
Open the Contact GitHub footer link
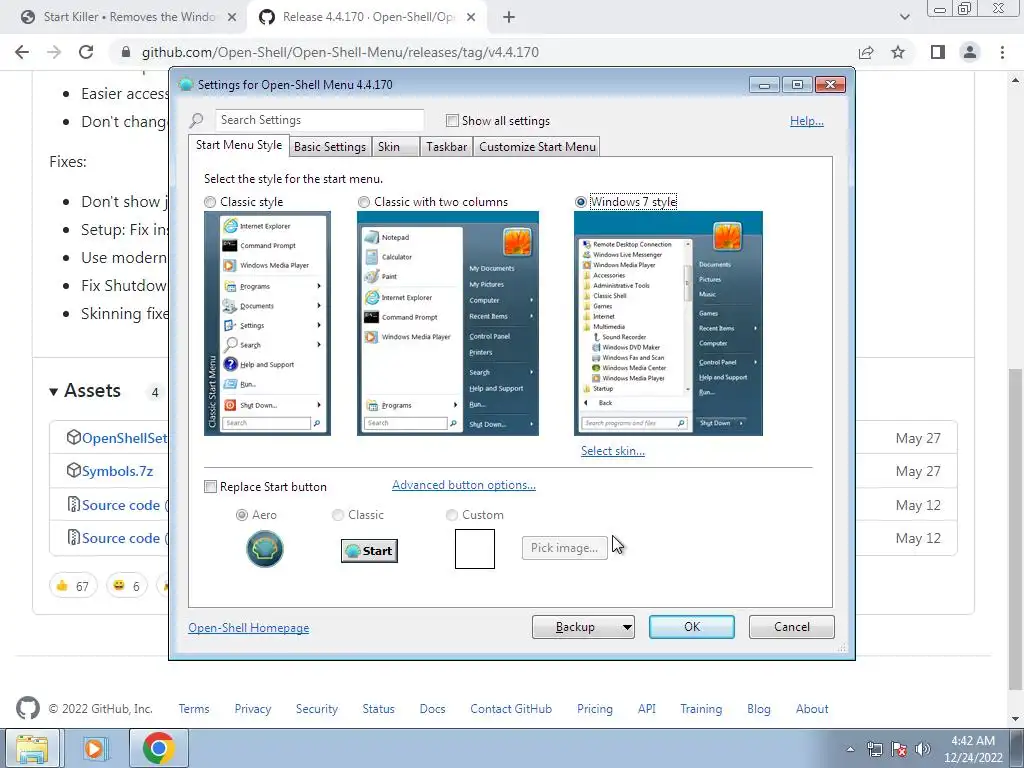[511, 709]
